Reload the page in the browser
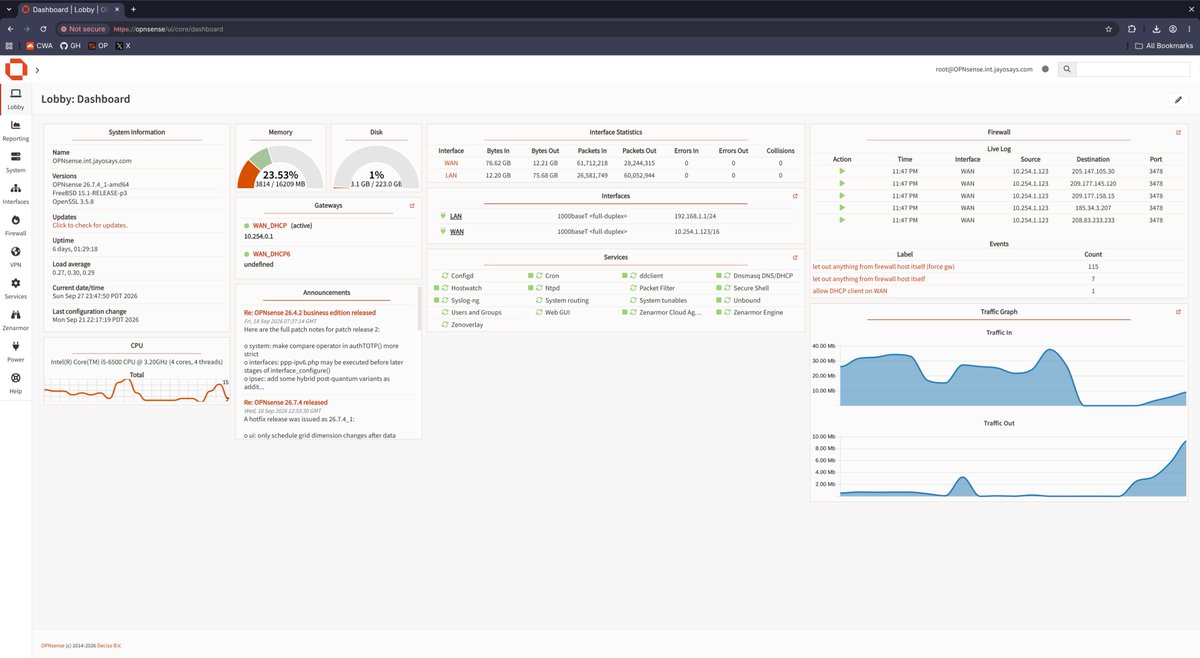 (43, 29)
